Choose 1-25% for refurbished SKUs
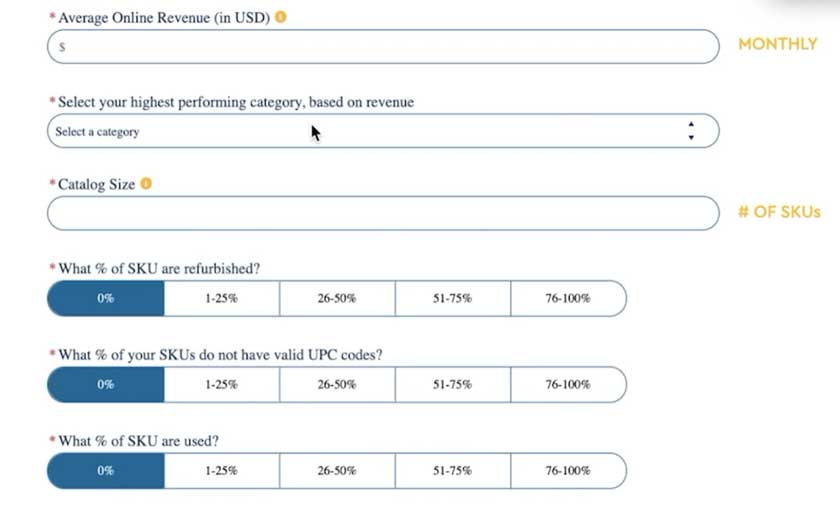The width and height of the screenshot is (840, 512). [221, 298]
